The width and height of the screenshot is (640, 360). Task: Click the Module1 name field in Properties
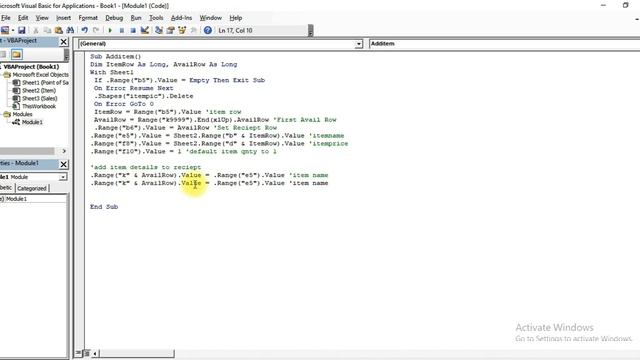(36, 199)
